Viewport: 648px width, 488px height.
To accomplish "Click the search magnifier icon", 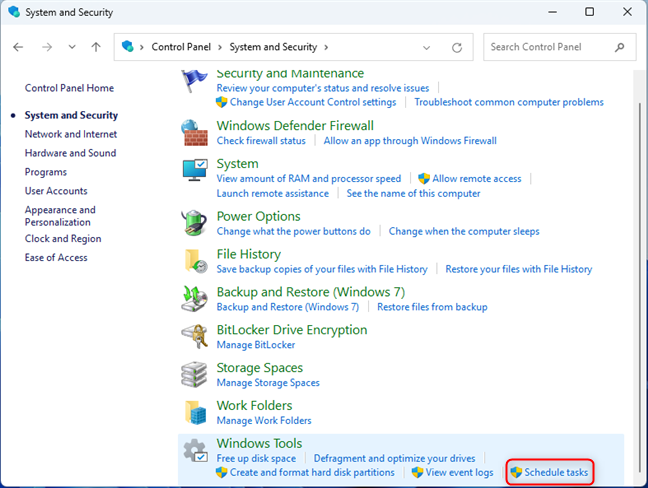I will (619, 47).
